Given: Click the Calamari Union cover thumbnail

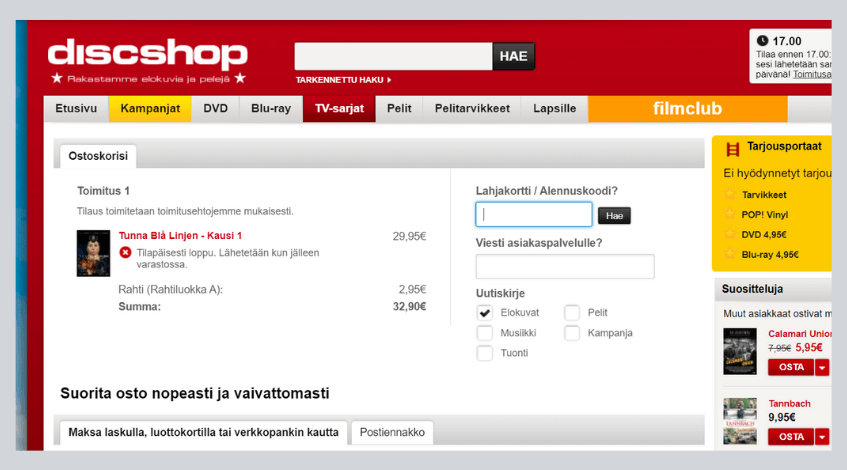Looking at the screenshot, I should tap(740, 351).
